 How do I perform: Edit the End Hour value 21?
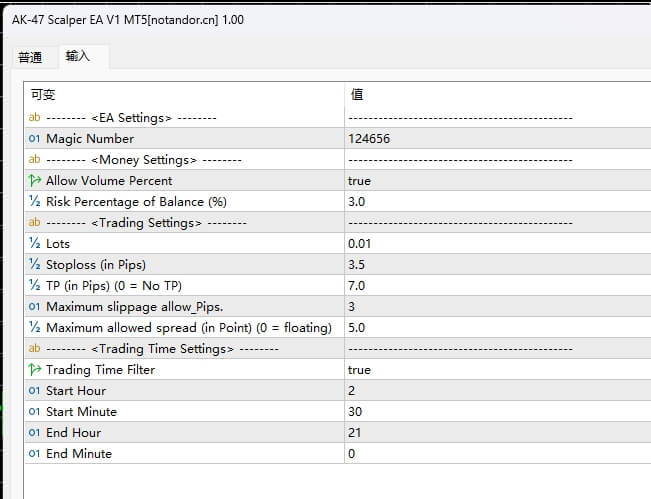point(355,433)
